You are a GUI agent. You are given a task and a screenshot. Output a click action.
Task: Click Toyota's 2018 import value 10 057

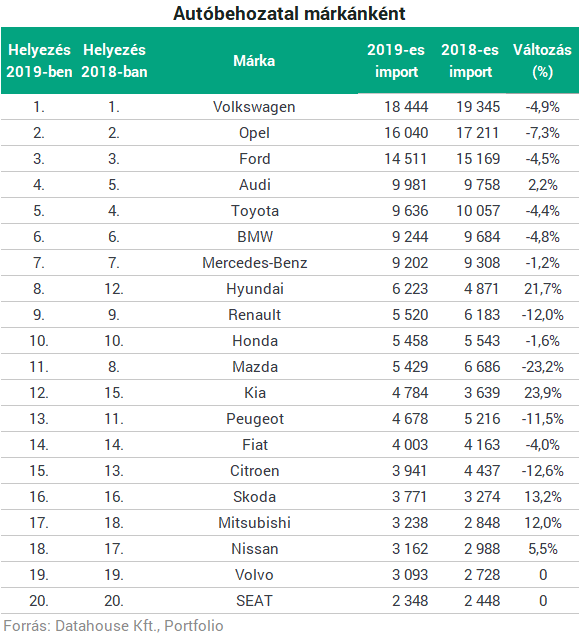pos(478,211)
